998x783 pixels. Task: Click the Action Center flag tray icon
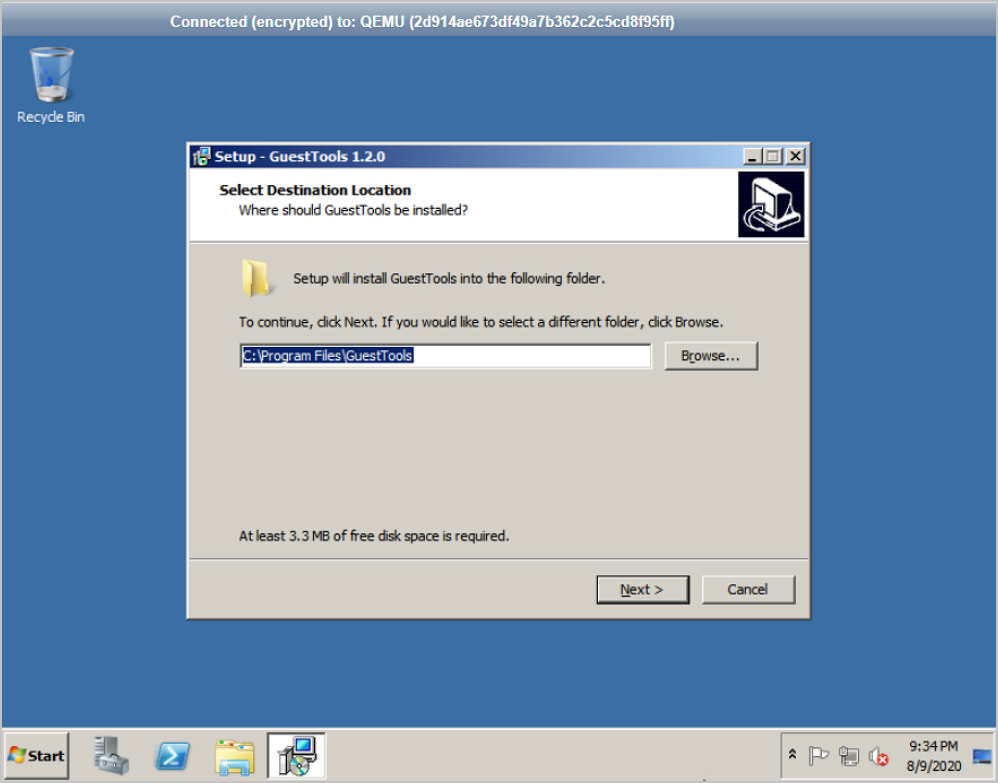pyautogui.click(x=818, y=756)
